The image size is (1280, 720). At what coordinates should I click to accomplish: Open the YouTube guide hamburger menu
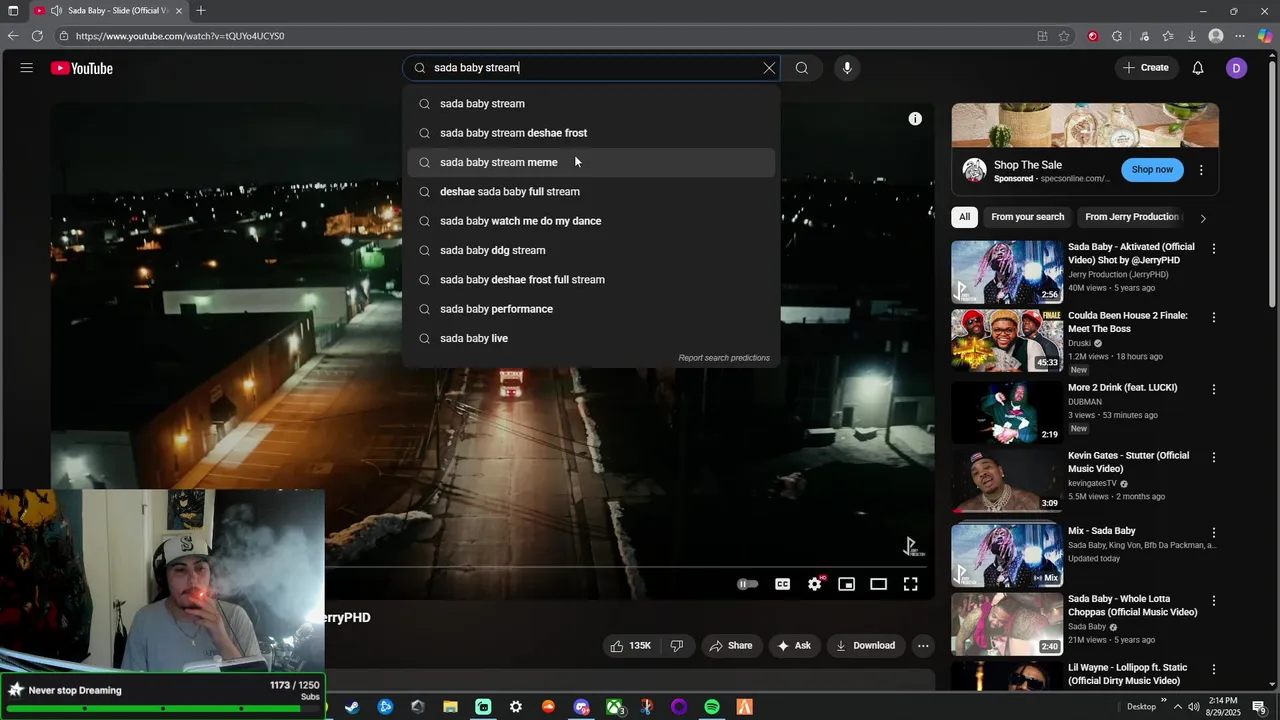coord(27,68)
